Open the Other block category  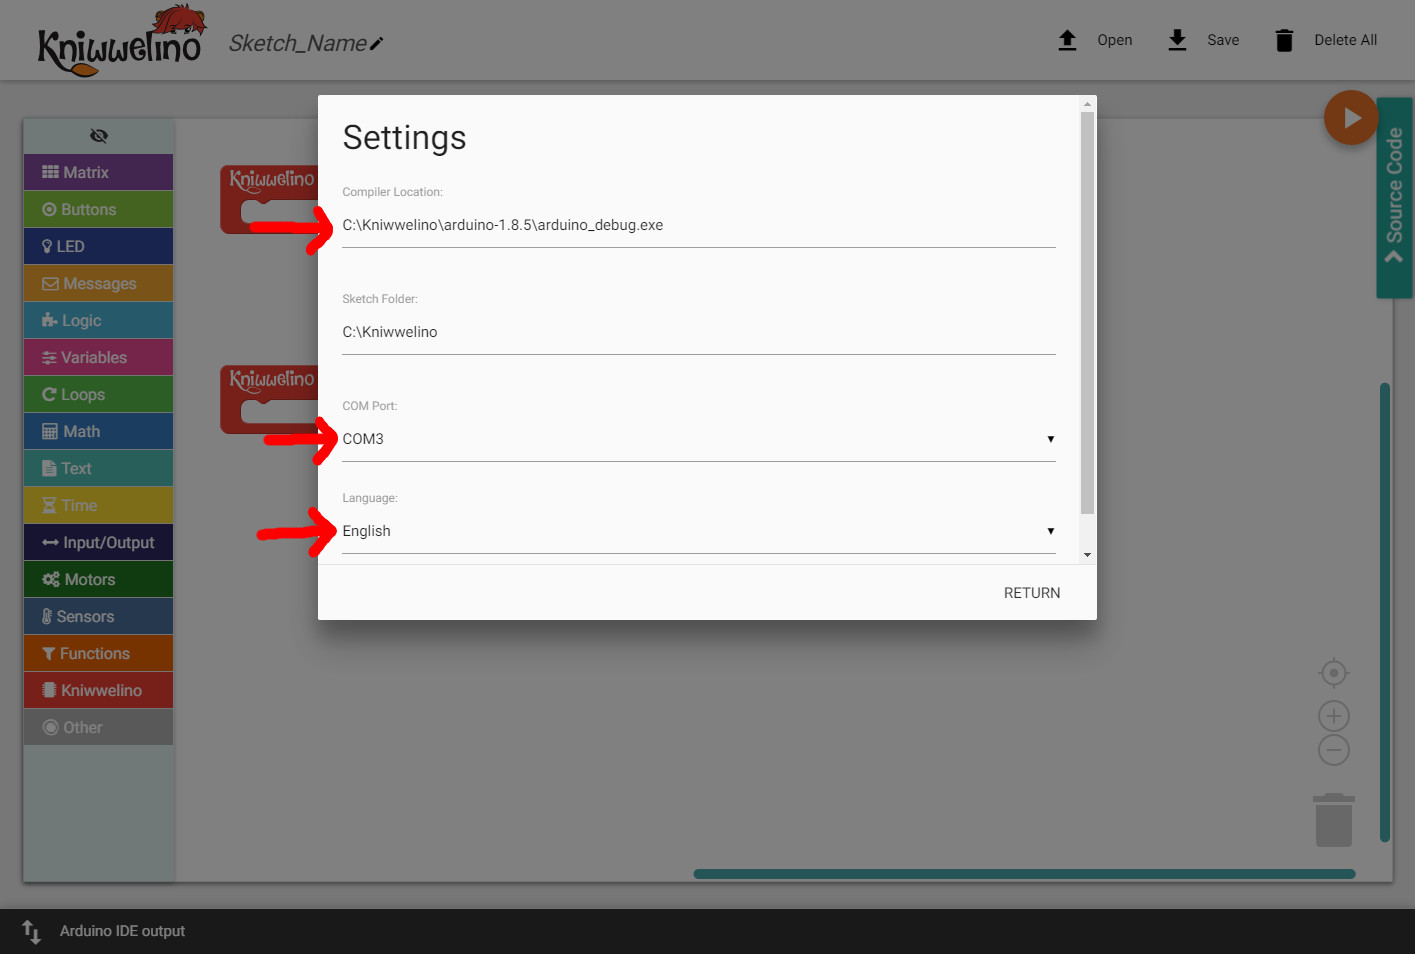coord(98,727)
